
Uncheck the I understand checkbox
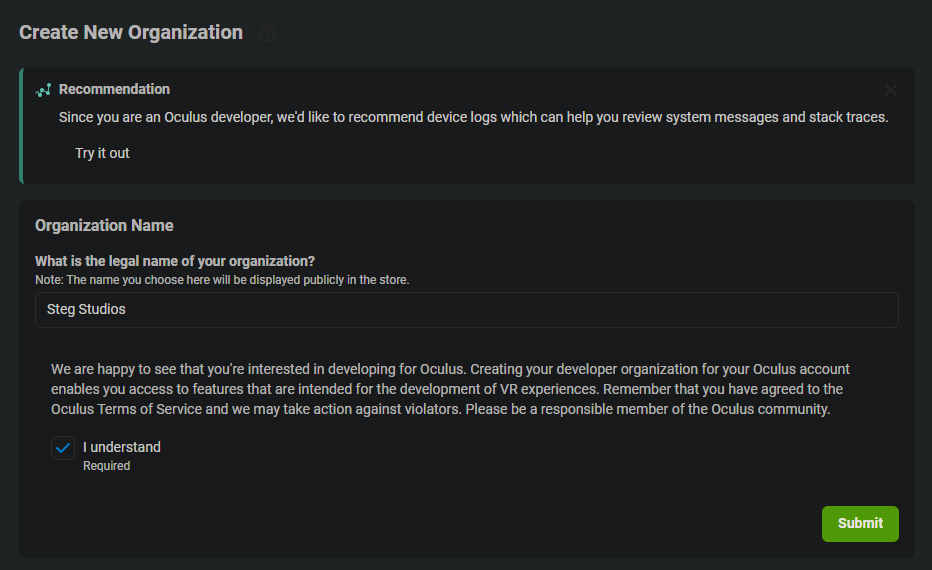click(63, 448)
